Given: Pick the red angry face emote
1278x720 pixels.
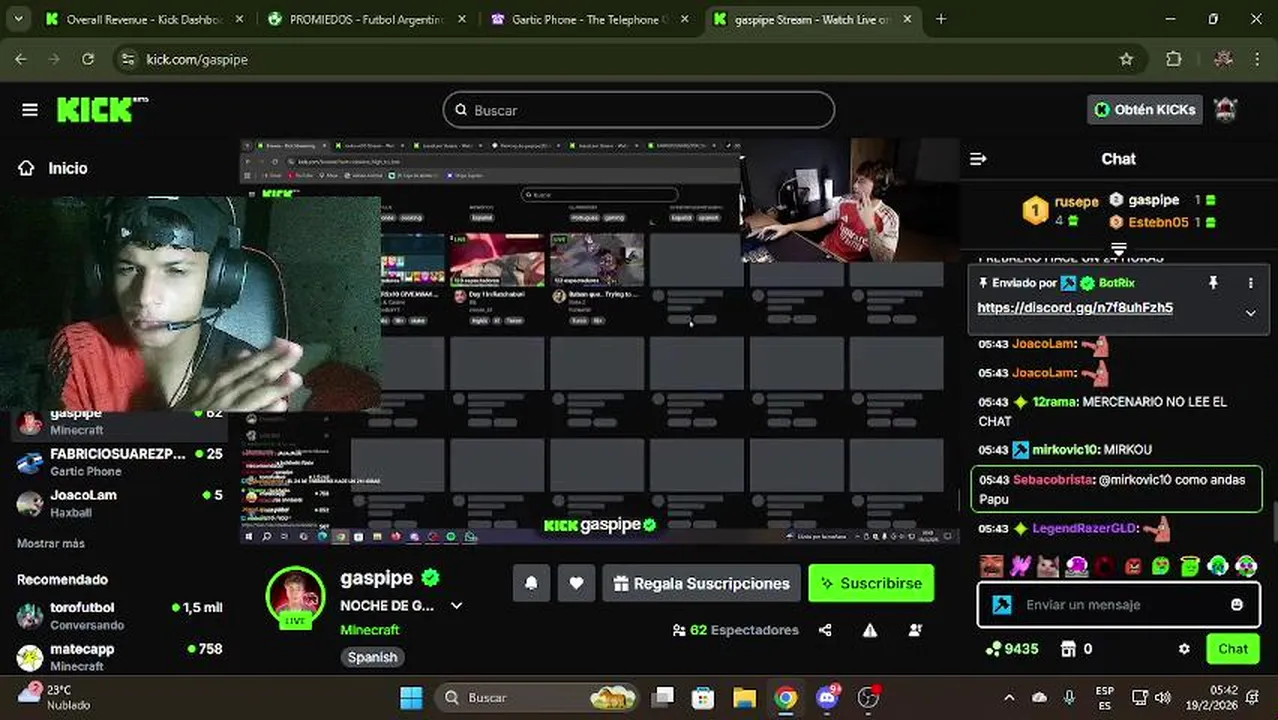Looking at the screenshot, I should point(1133,566).
